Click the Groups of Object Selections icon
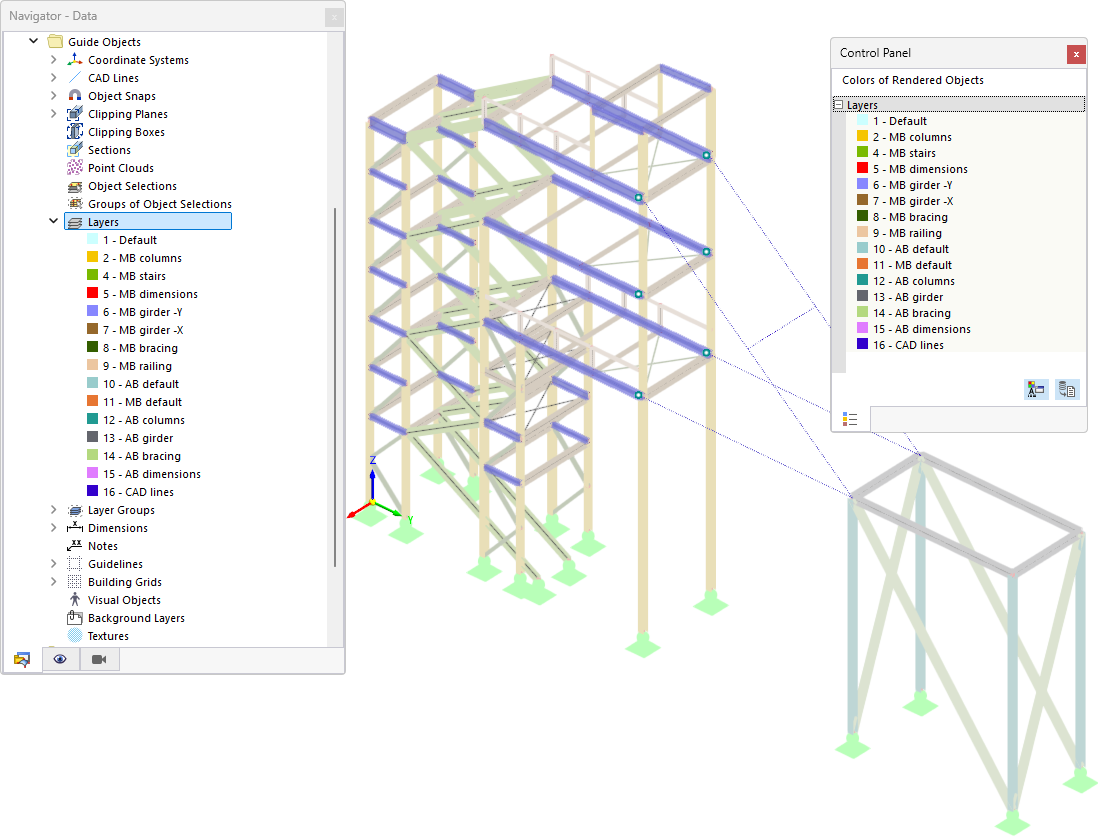 click(x=75, y=204)
